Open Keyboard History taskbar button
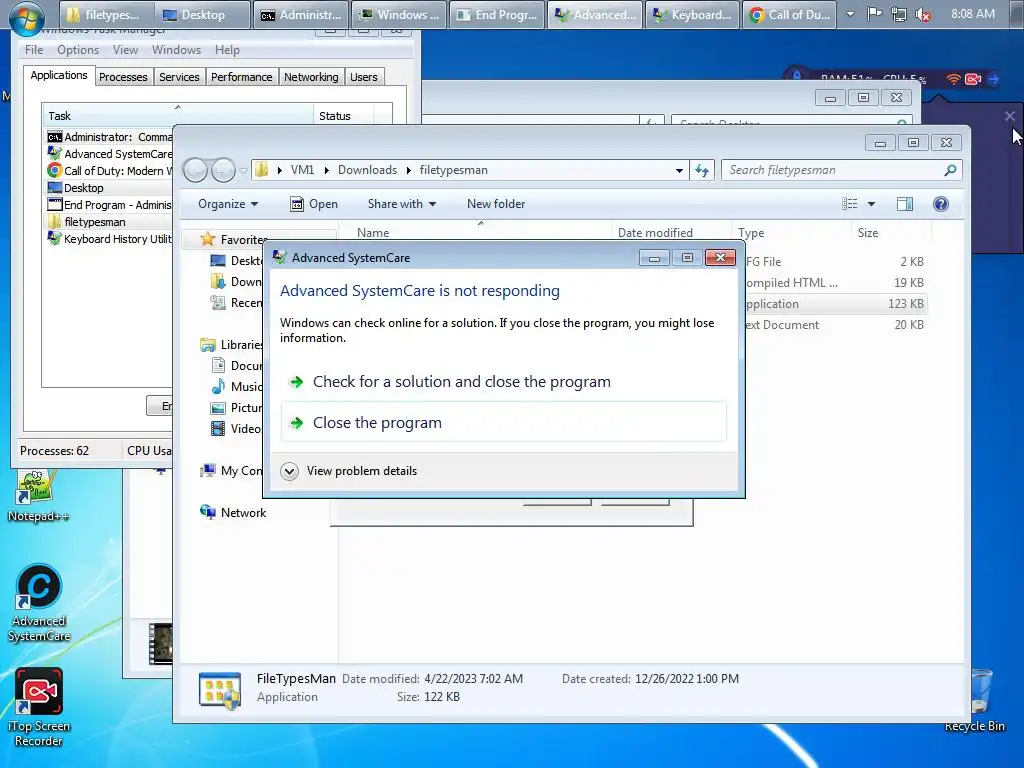 click(692, 14)
